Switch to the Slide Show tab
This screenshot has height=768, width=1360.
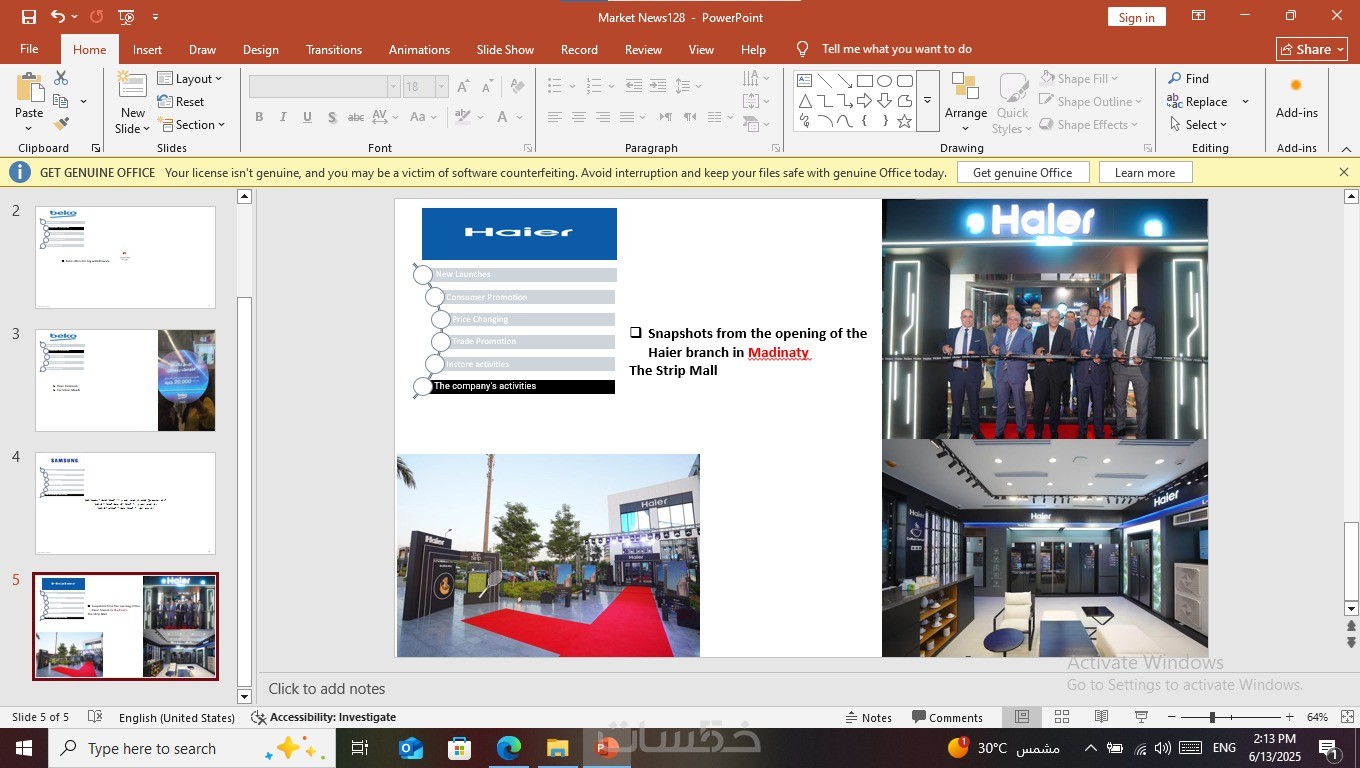click(x=505, y=49)
